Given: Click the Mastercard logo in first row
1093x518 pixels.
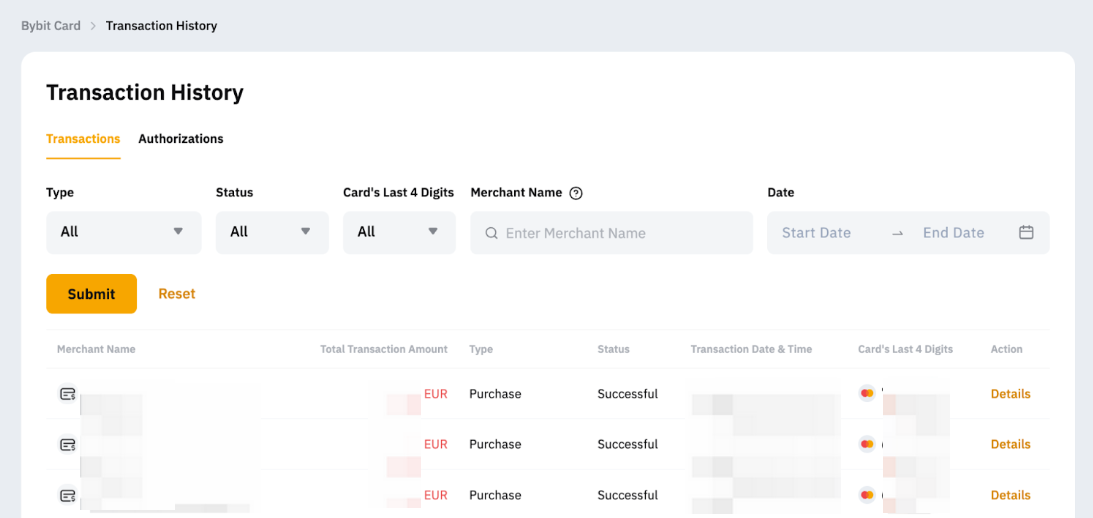Looking at the screenshot, I should pos(867,394).
